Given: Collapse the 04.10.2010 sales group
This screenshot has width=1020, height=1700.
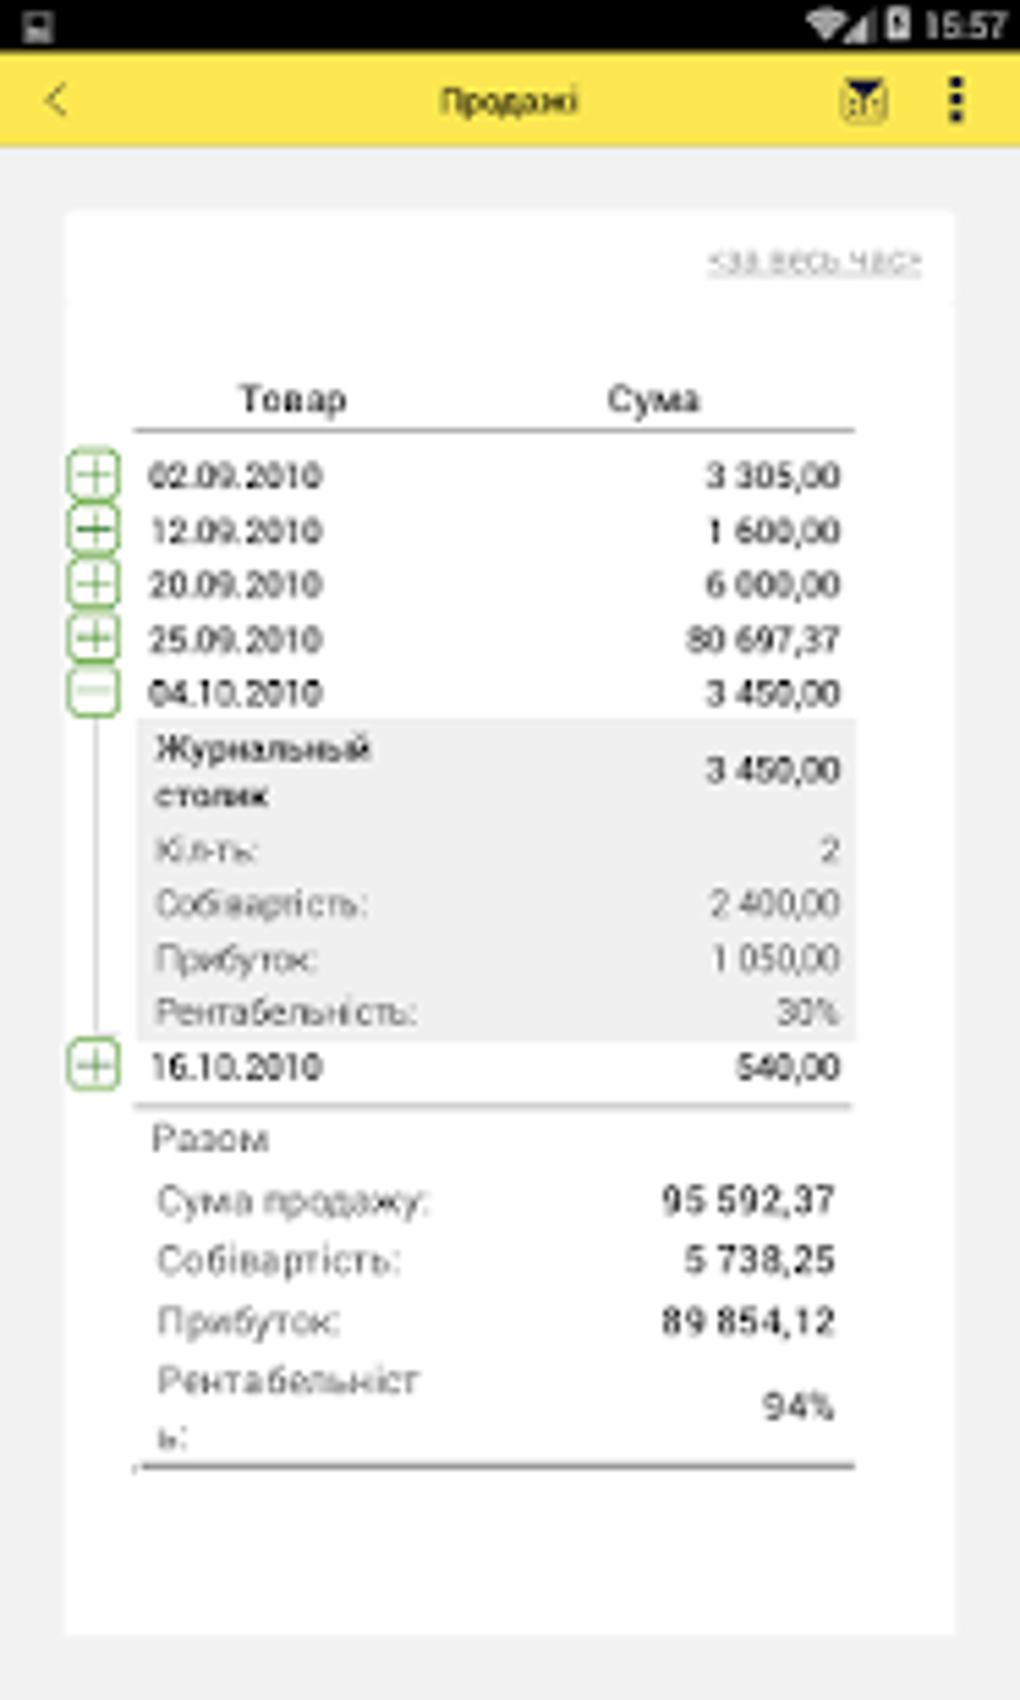Looking at the screenshot, I should (x=94, y=692).
